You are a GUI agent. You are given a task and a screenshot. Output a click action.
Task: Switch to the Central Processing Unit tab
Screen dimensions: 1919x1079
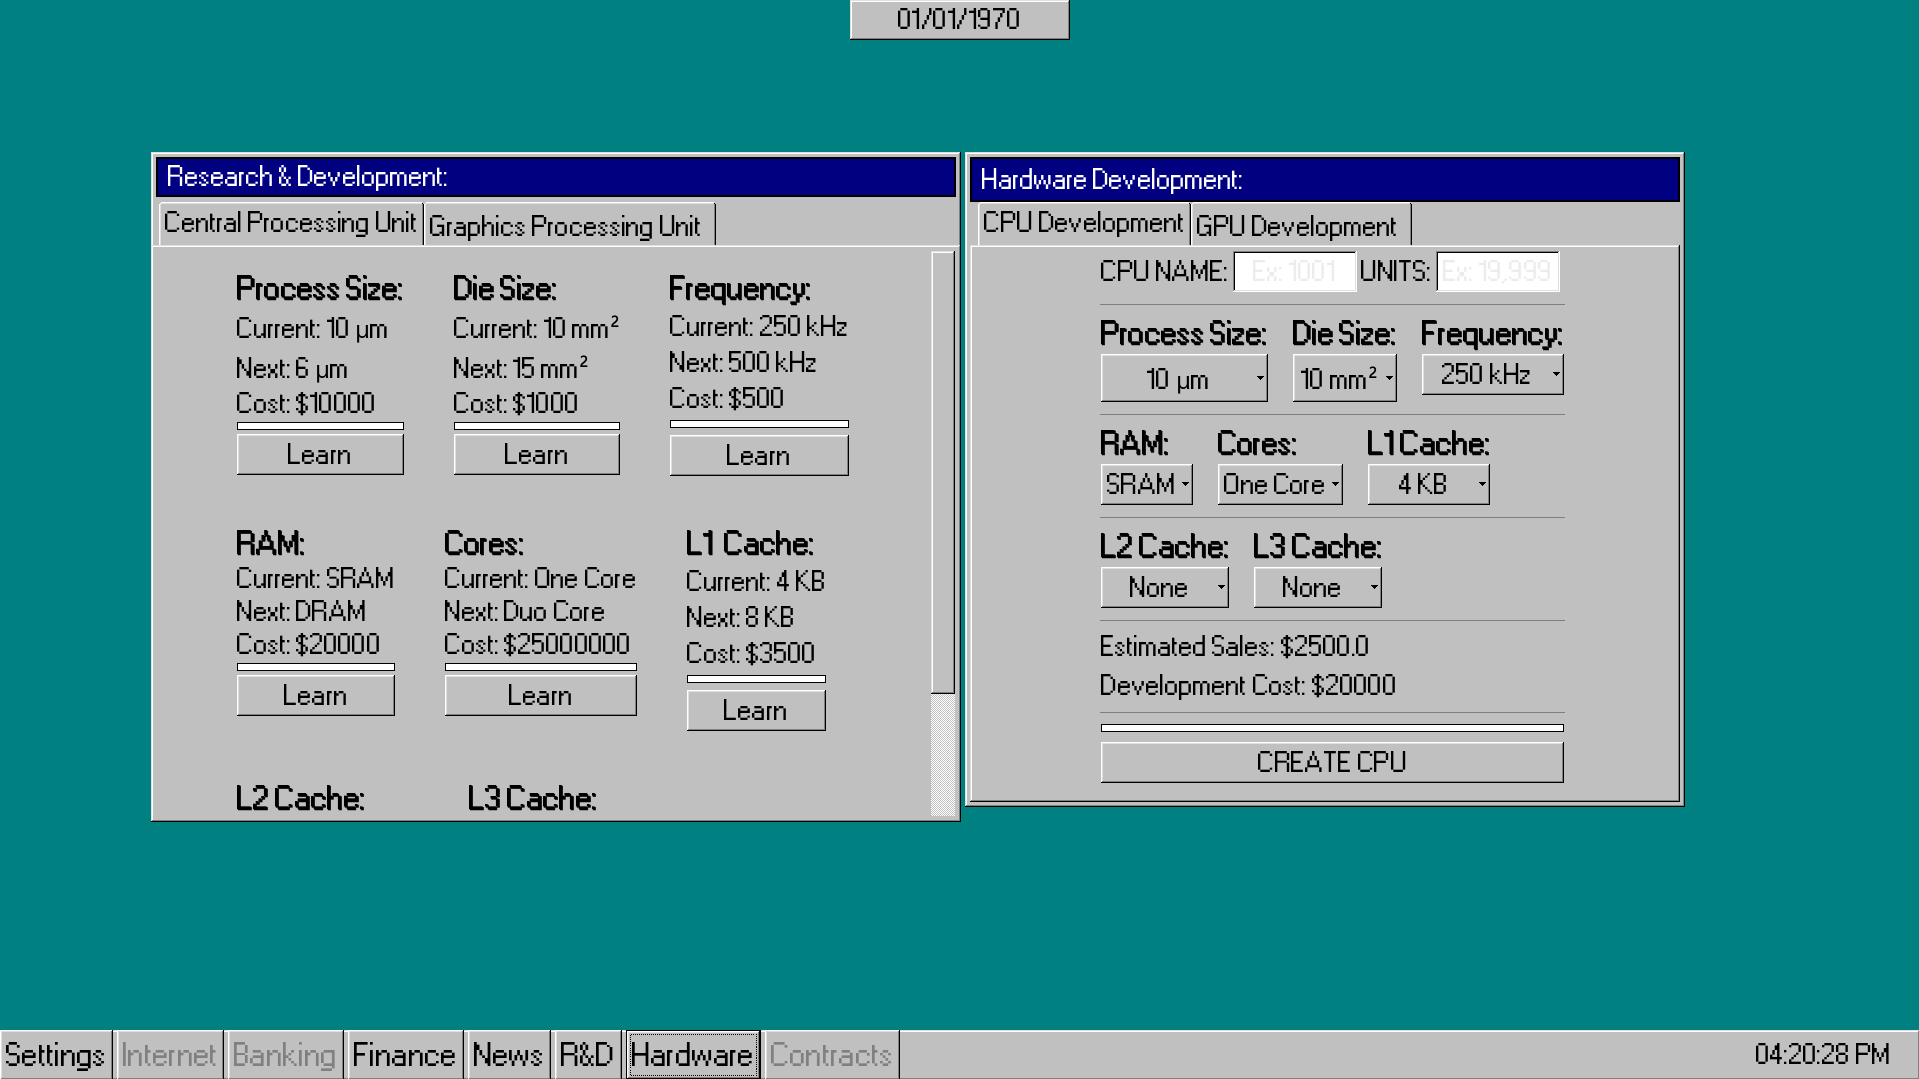coord(290,223)
